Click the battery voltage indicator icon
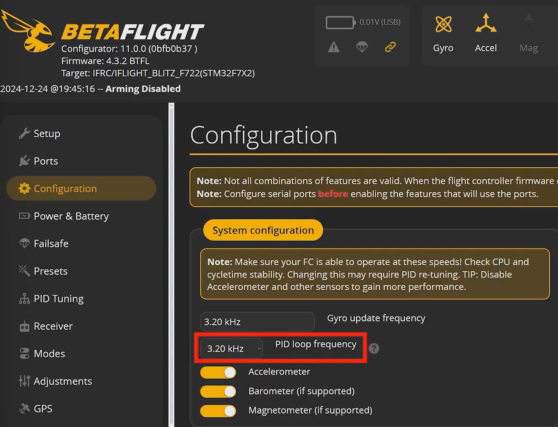The image size is (558, 427). tap(340, 22)
